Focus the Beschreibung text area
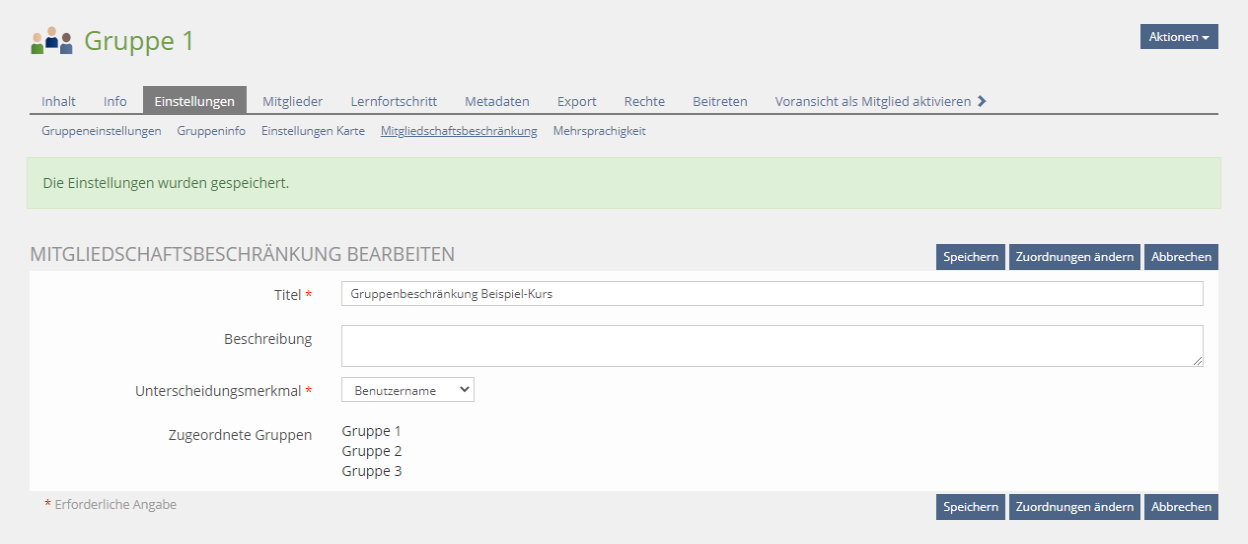 772,346
